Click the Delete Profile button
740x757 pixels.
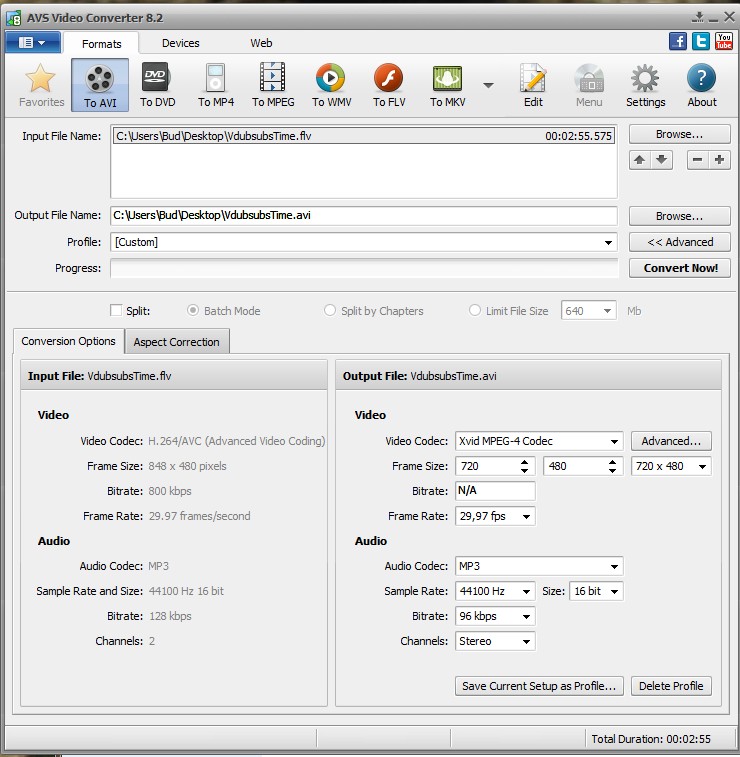click(671, 686)
